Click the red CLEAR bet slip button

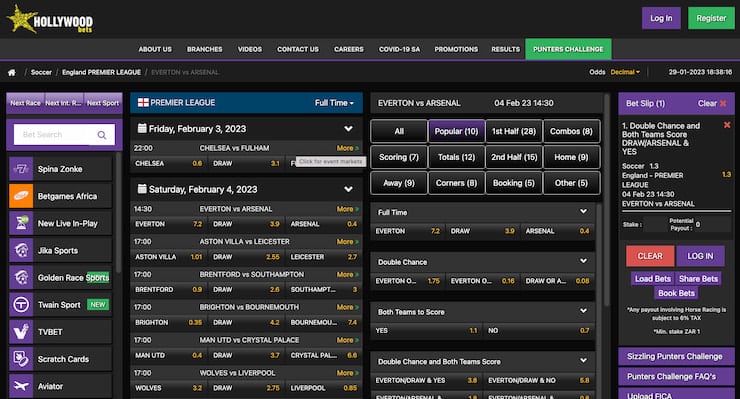click(650, 256)
